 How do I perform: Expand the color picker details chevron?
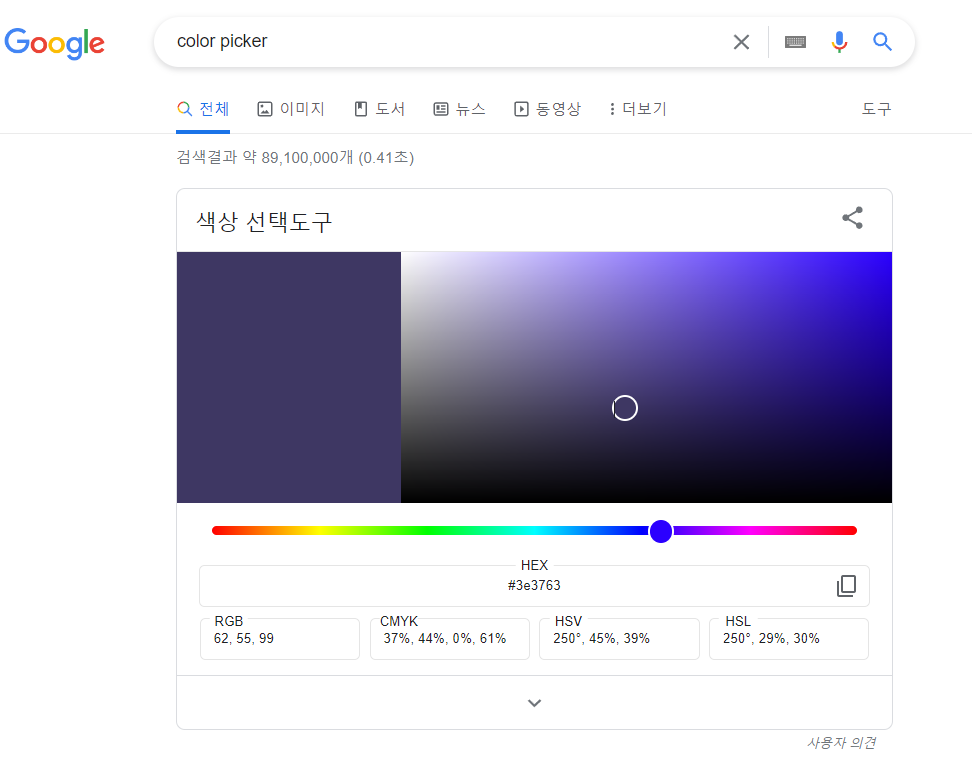(x=533, y=702)
